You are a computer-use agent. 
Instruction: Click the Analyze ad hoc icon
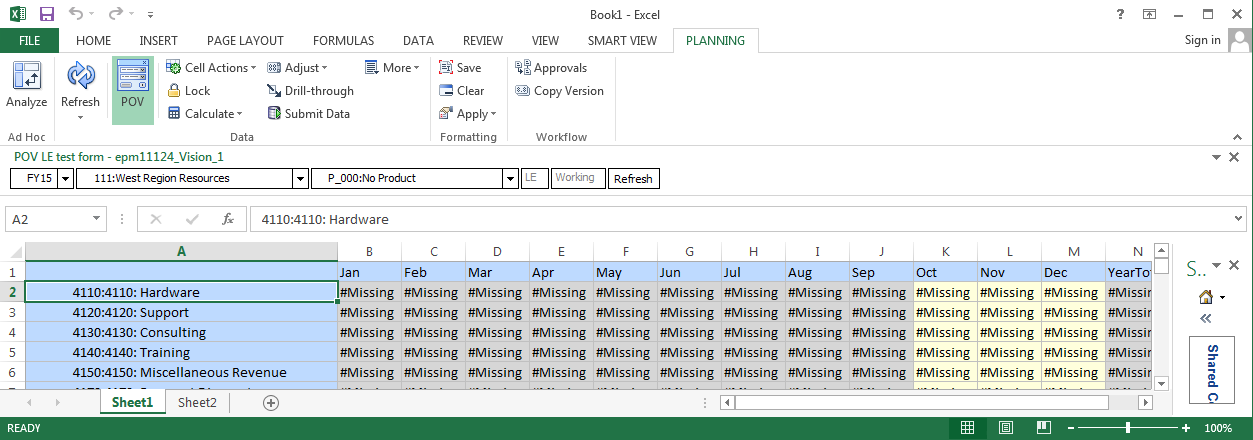tap(26, 85)
